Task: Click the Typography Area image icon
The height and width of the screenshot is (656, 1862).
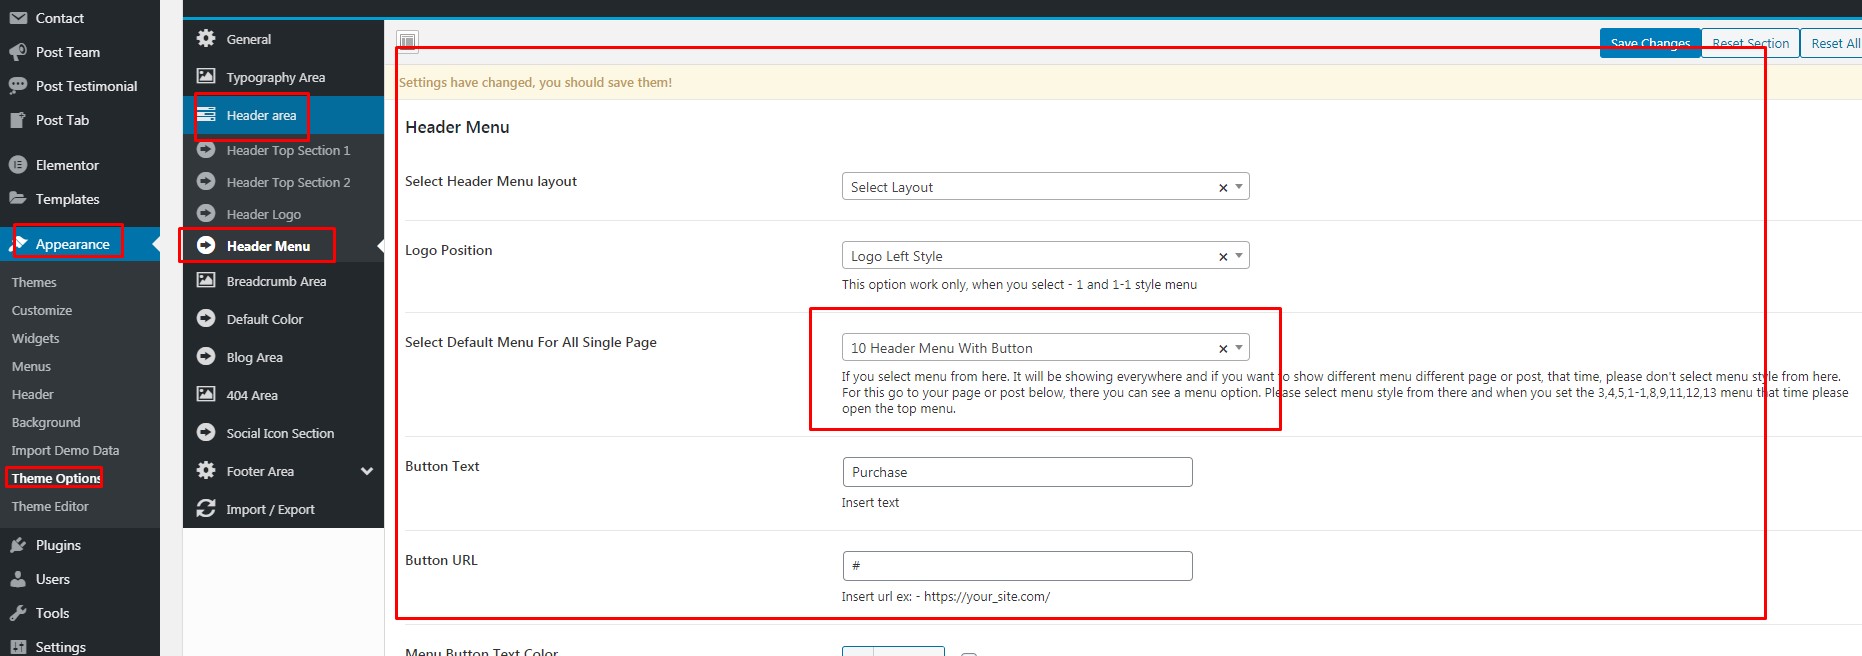Action: [206, 76]
